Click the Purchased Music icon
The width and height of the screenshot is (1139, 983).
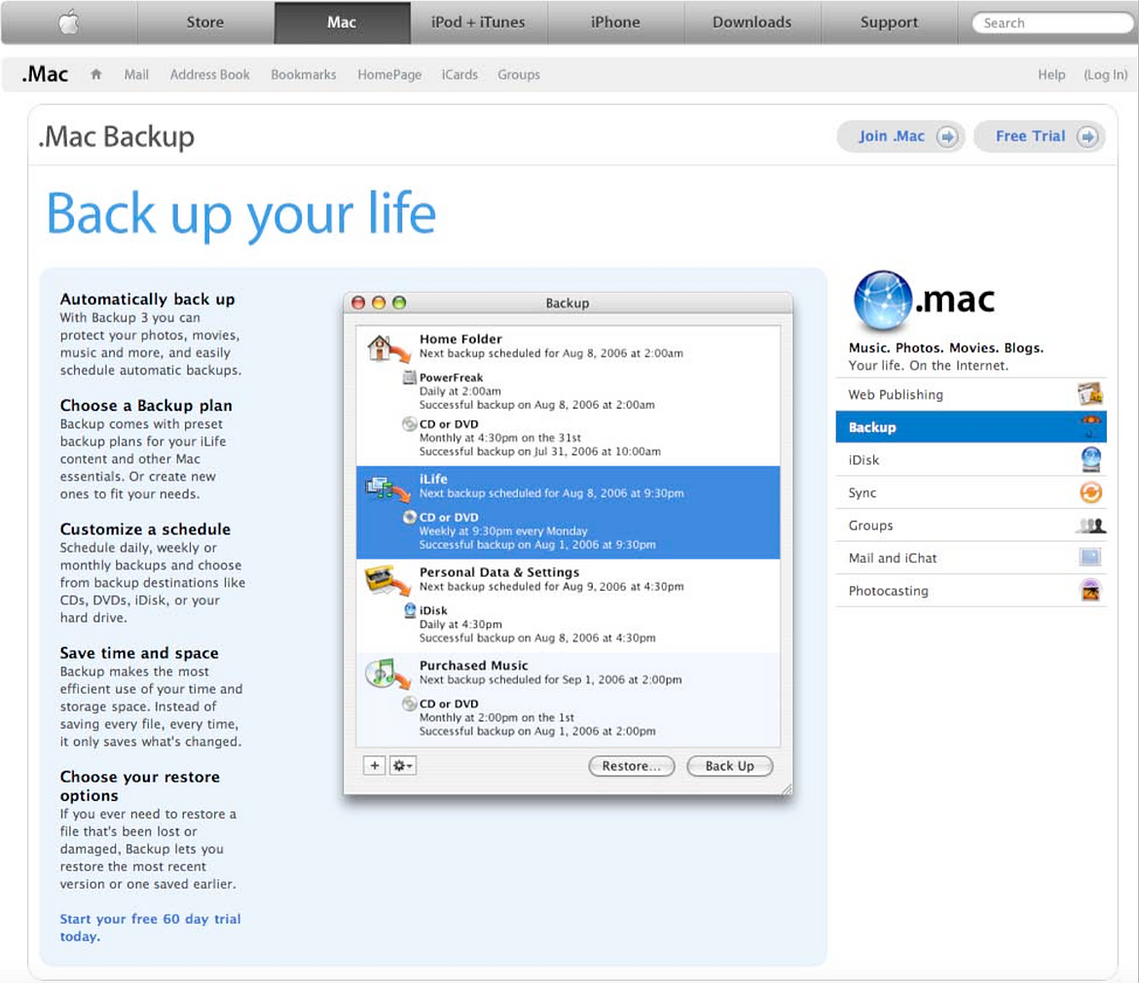point(388,674)
